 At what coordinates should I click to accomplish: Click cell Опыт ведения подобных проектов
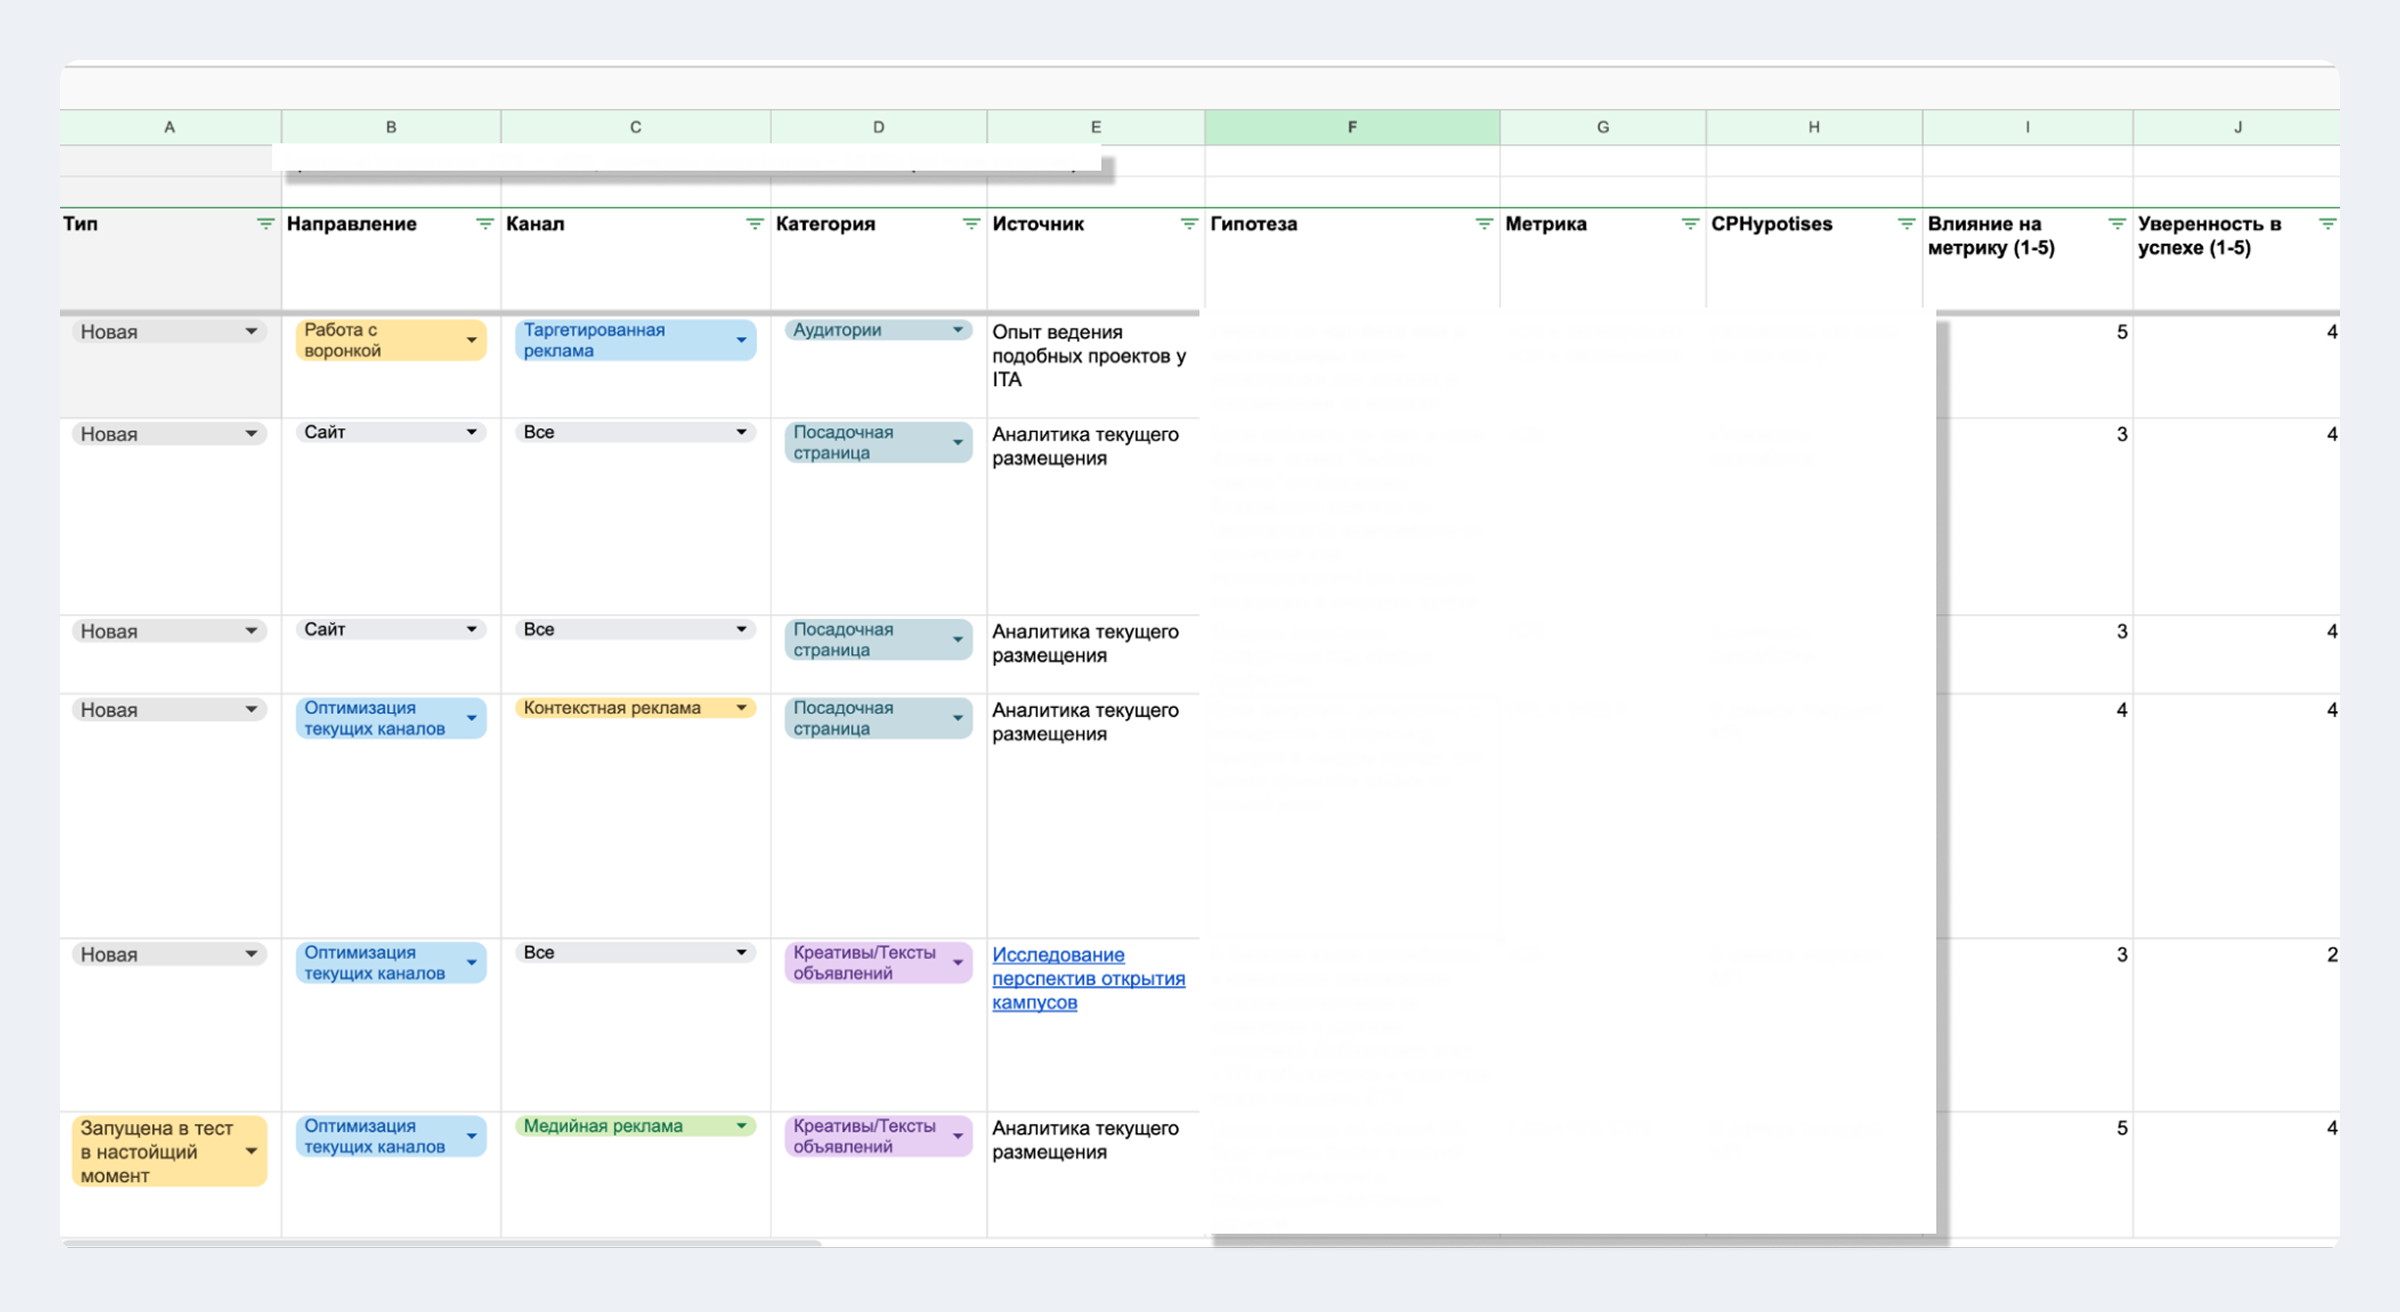1089,356
